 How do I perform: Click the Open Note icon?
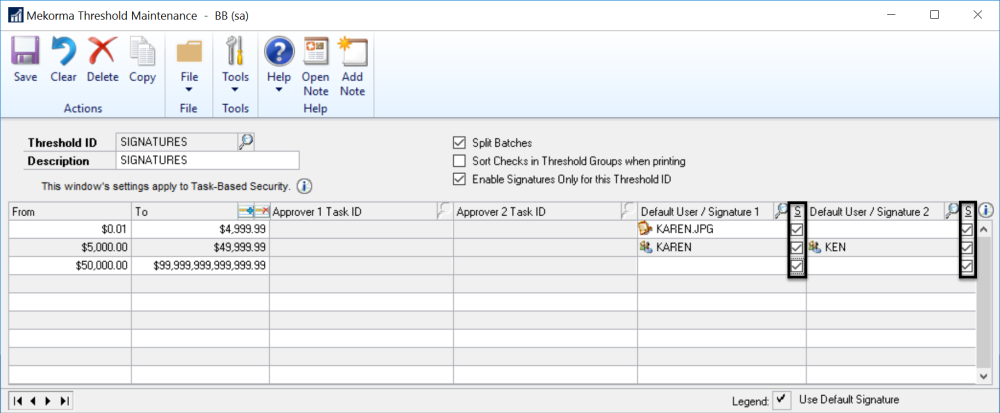(316, 52)
